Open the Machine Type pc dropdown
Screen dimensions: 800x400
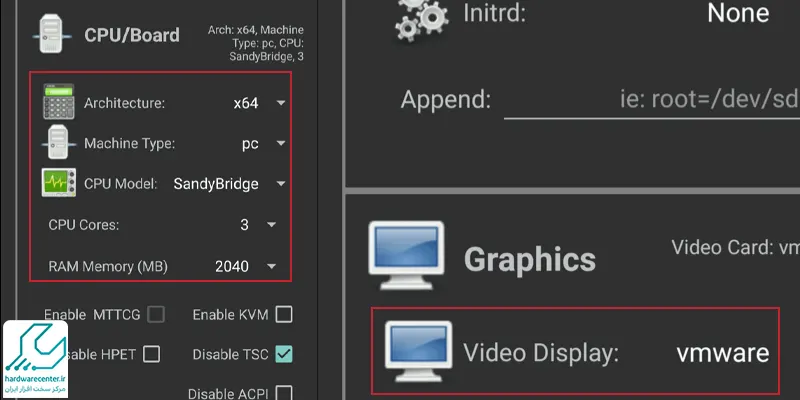(263, 144)
